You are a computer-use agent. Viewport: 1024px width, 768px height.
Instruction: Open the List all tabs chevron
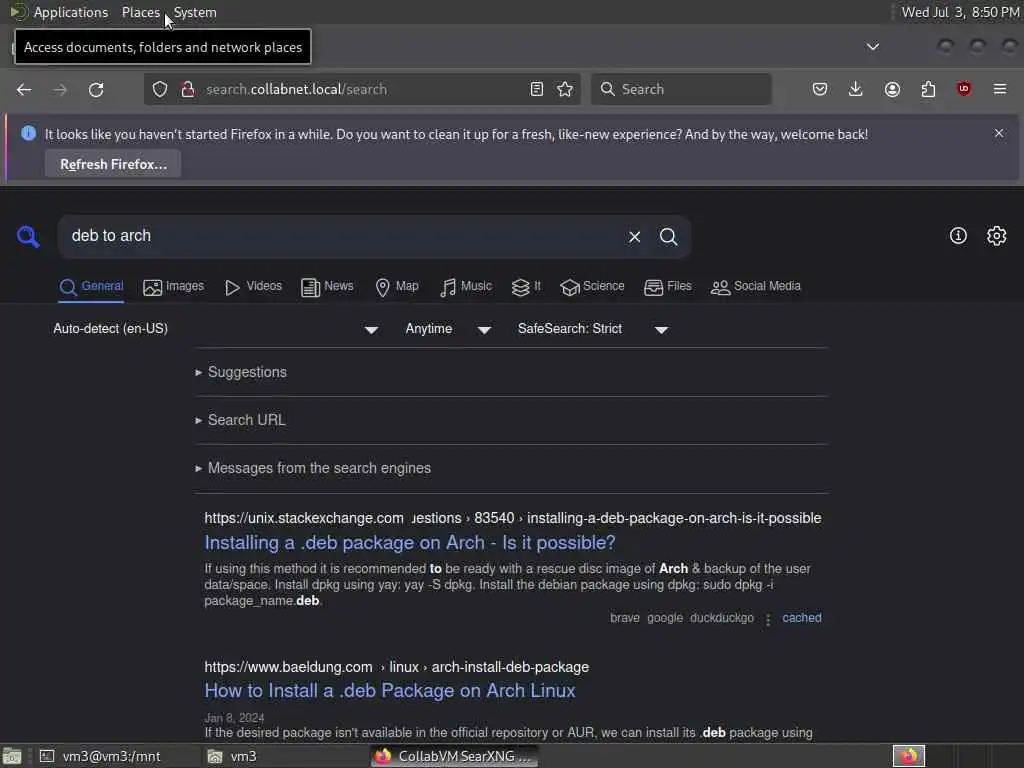point(872,47)
